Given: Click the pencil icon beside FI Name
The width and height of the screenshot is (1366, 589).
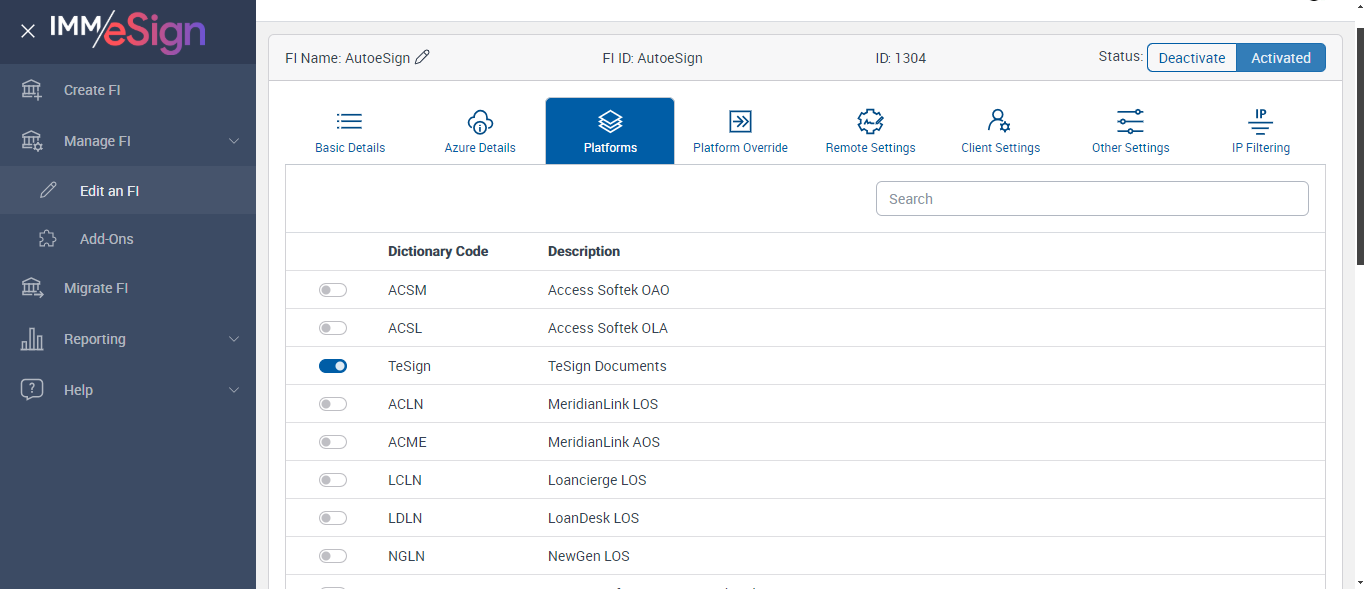Looking at the screenshot, I should coord(422,58).
